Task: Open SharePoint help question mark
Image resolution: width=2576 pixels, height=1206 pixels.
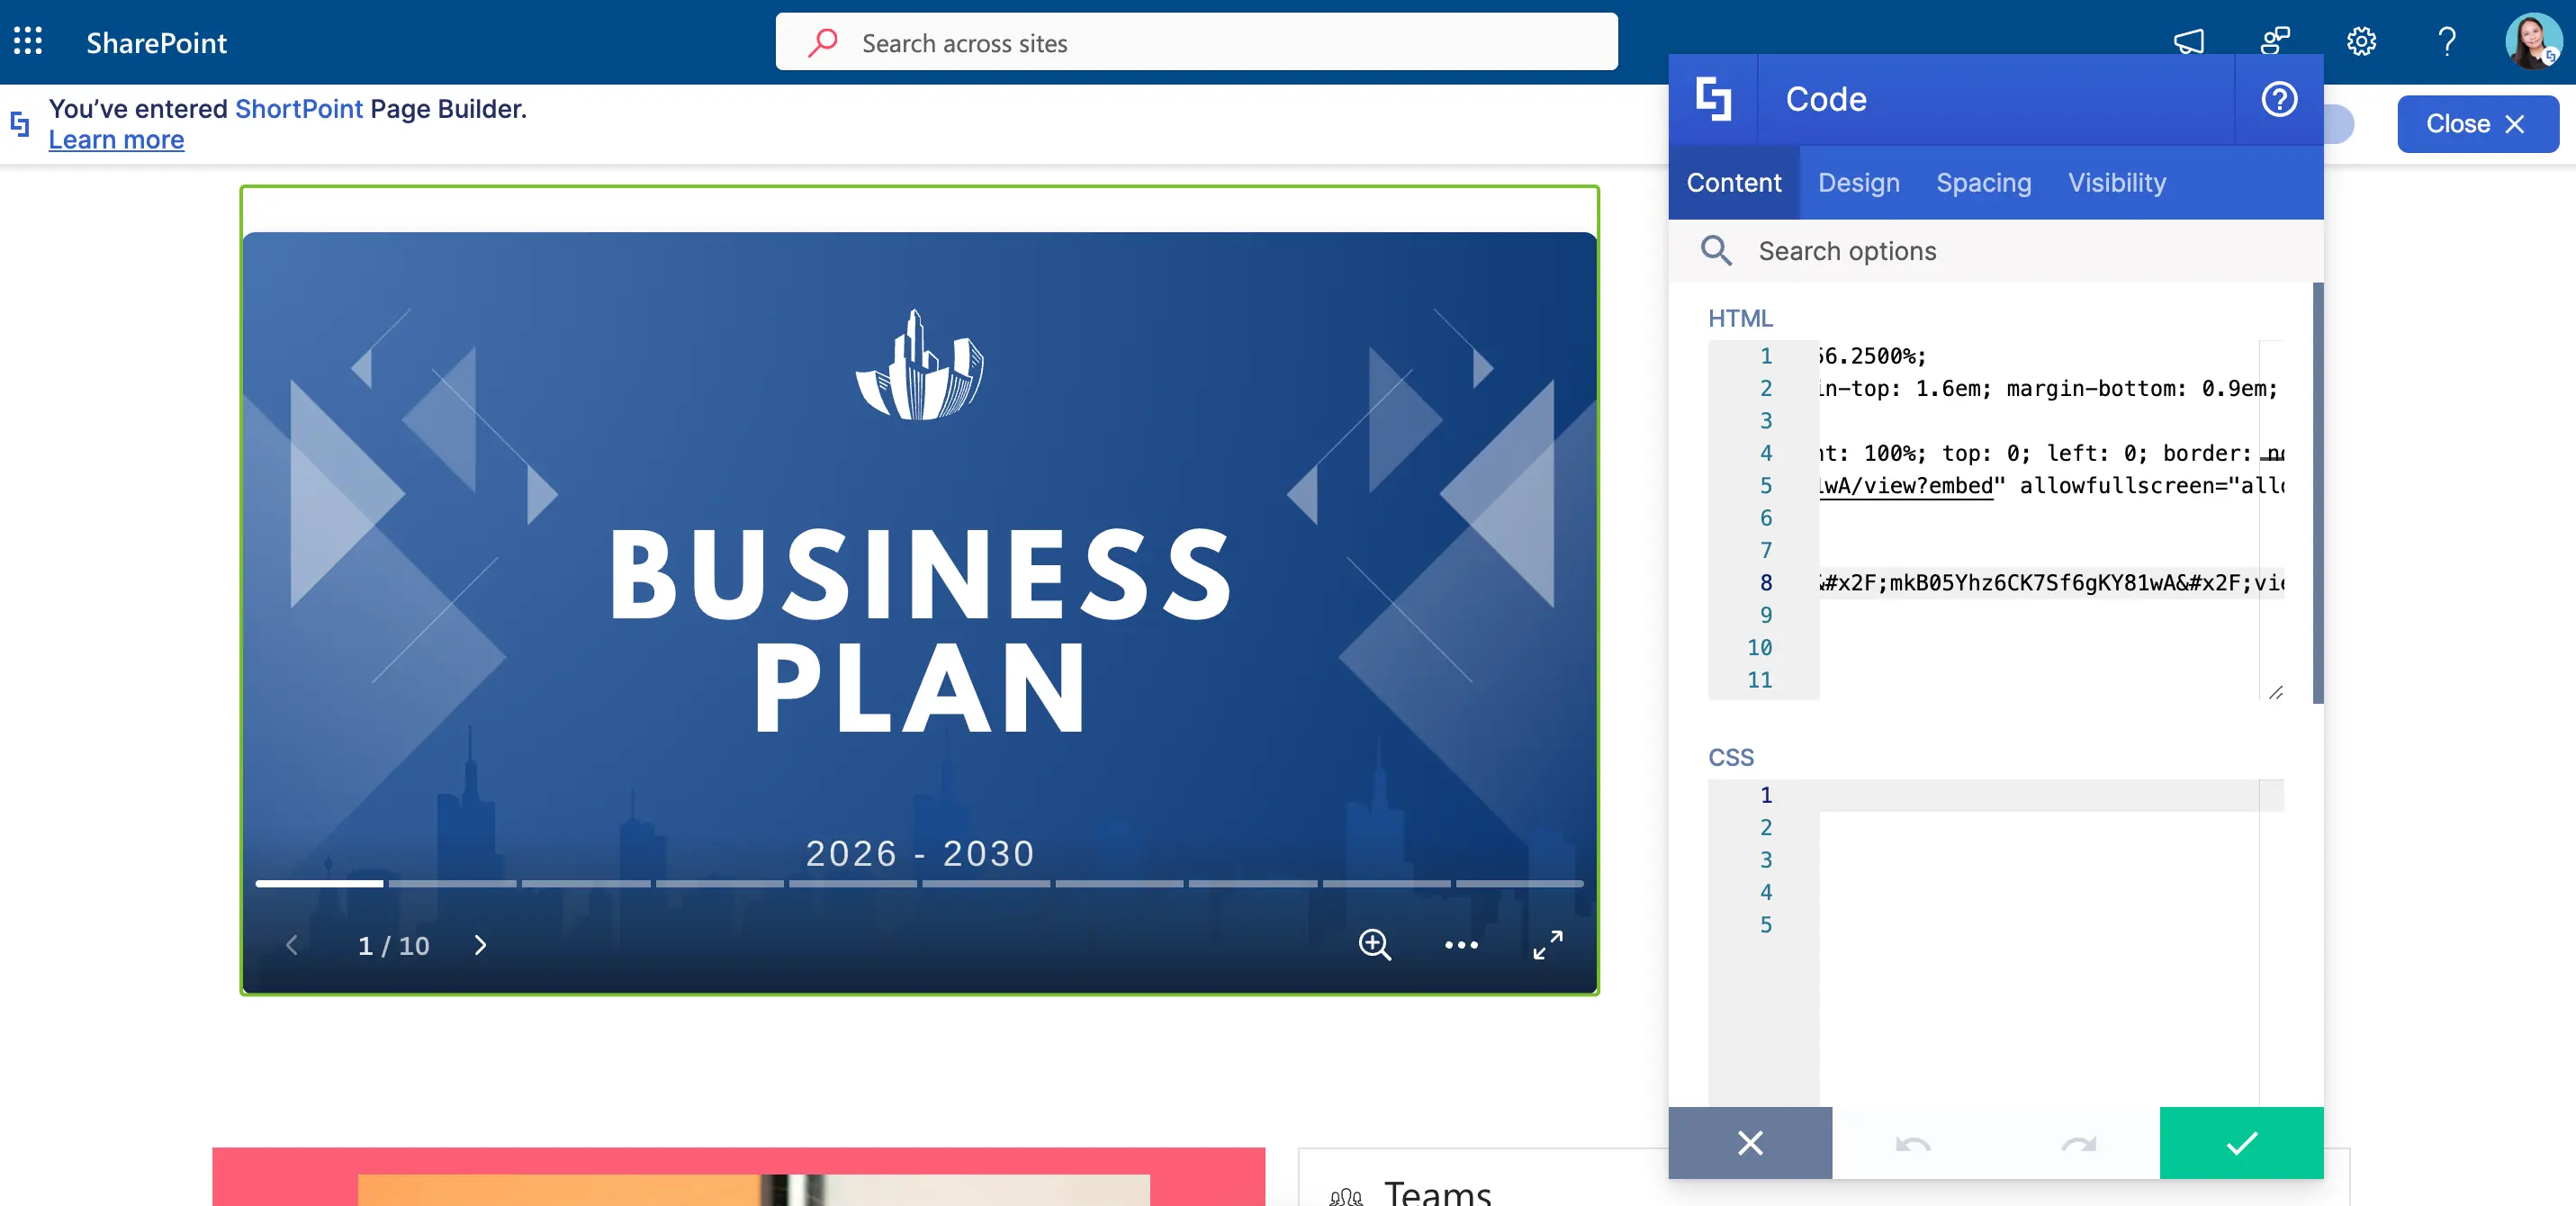Action: [x=2447, y=42]
